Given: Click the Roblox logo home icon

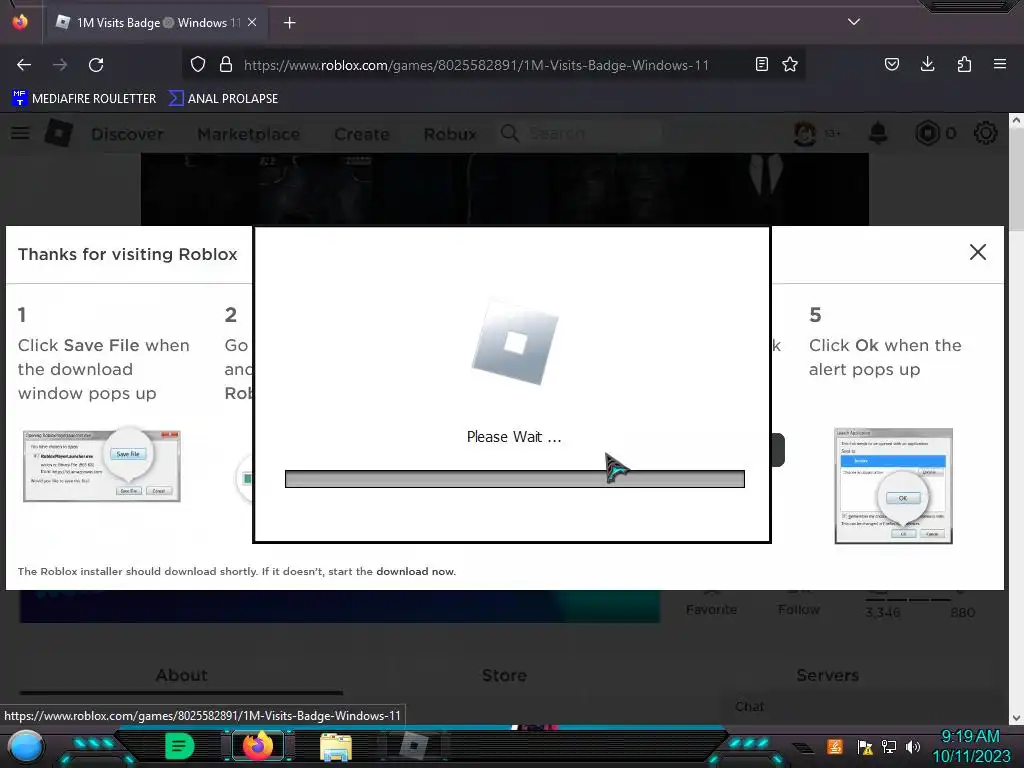Looking at the screenshot, I should (x=59, y=133).
